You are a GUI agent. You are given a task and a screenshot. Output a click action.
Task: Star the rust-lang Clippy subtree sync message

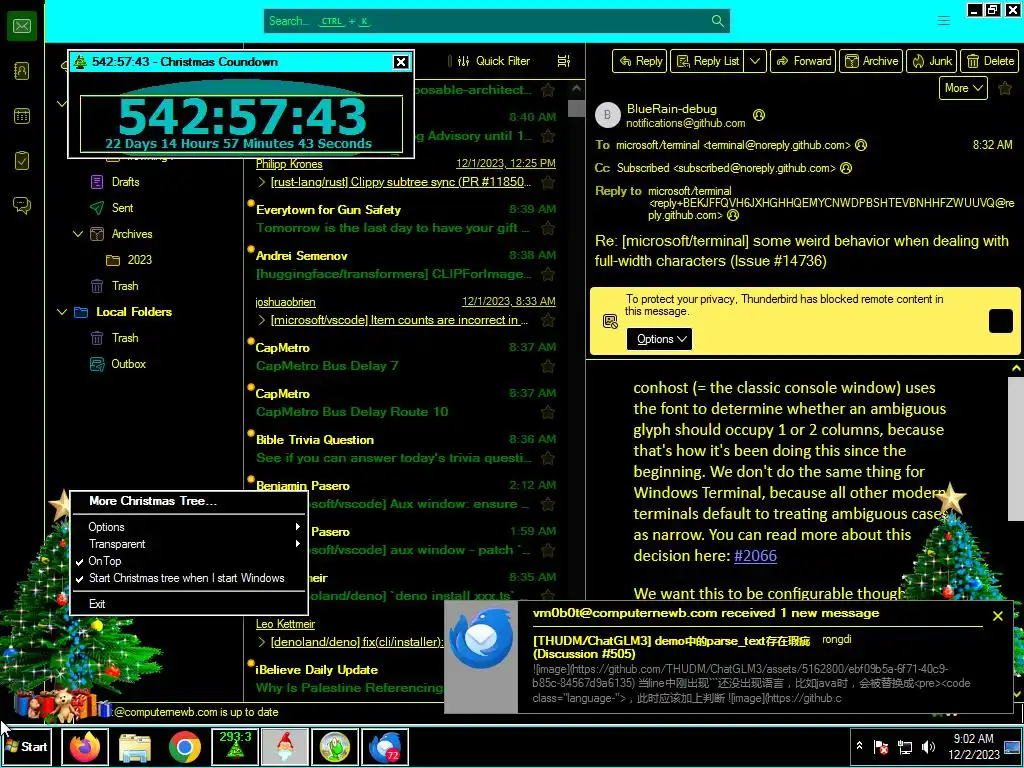tap(548, 182)
